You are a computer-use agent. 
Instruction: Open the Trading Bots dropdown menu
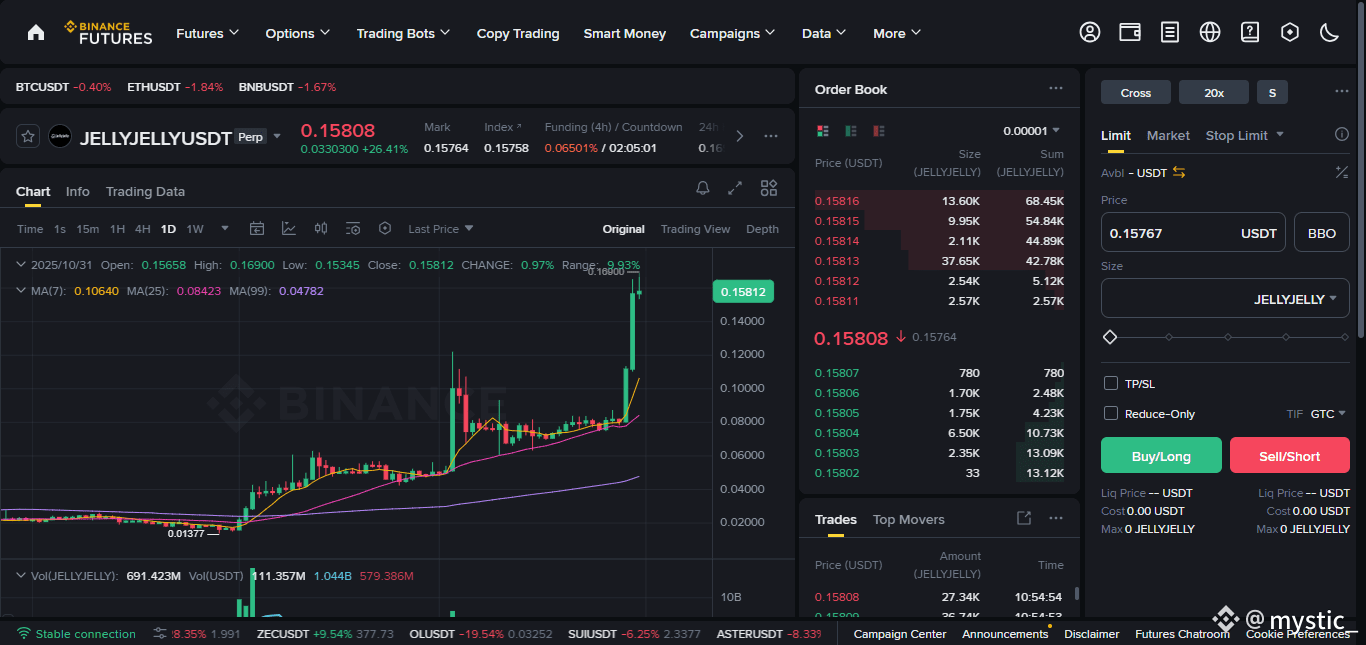(404, 33)
